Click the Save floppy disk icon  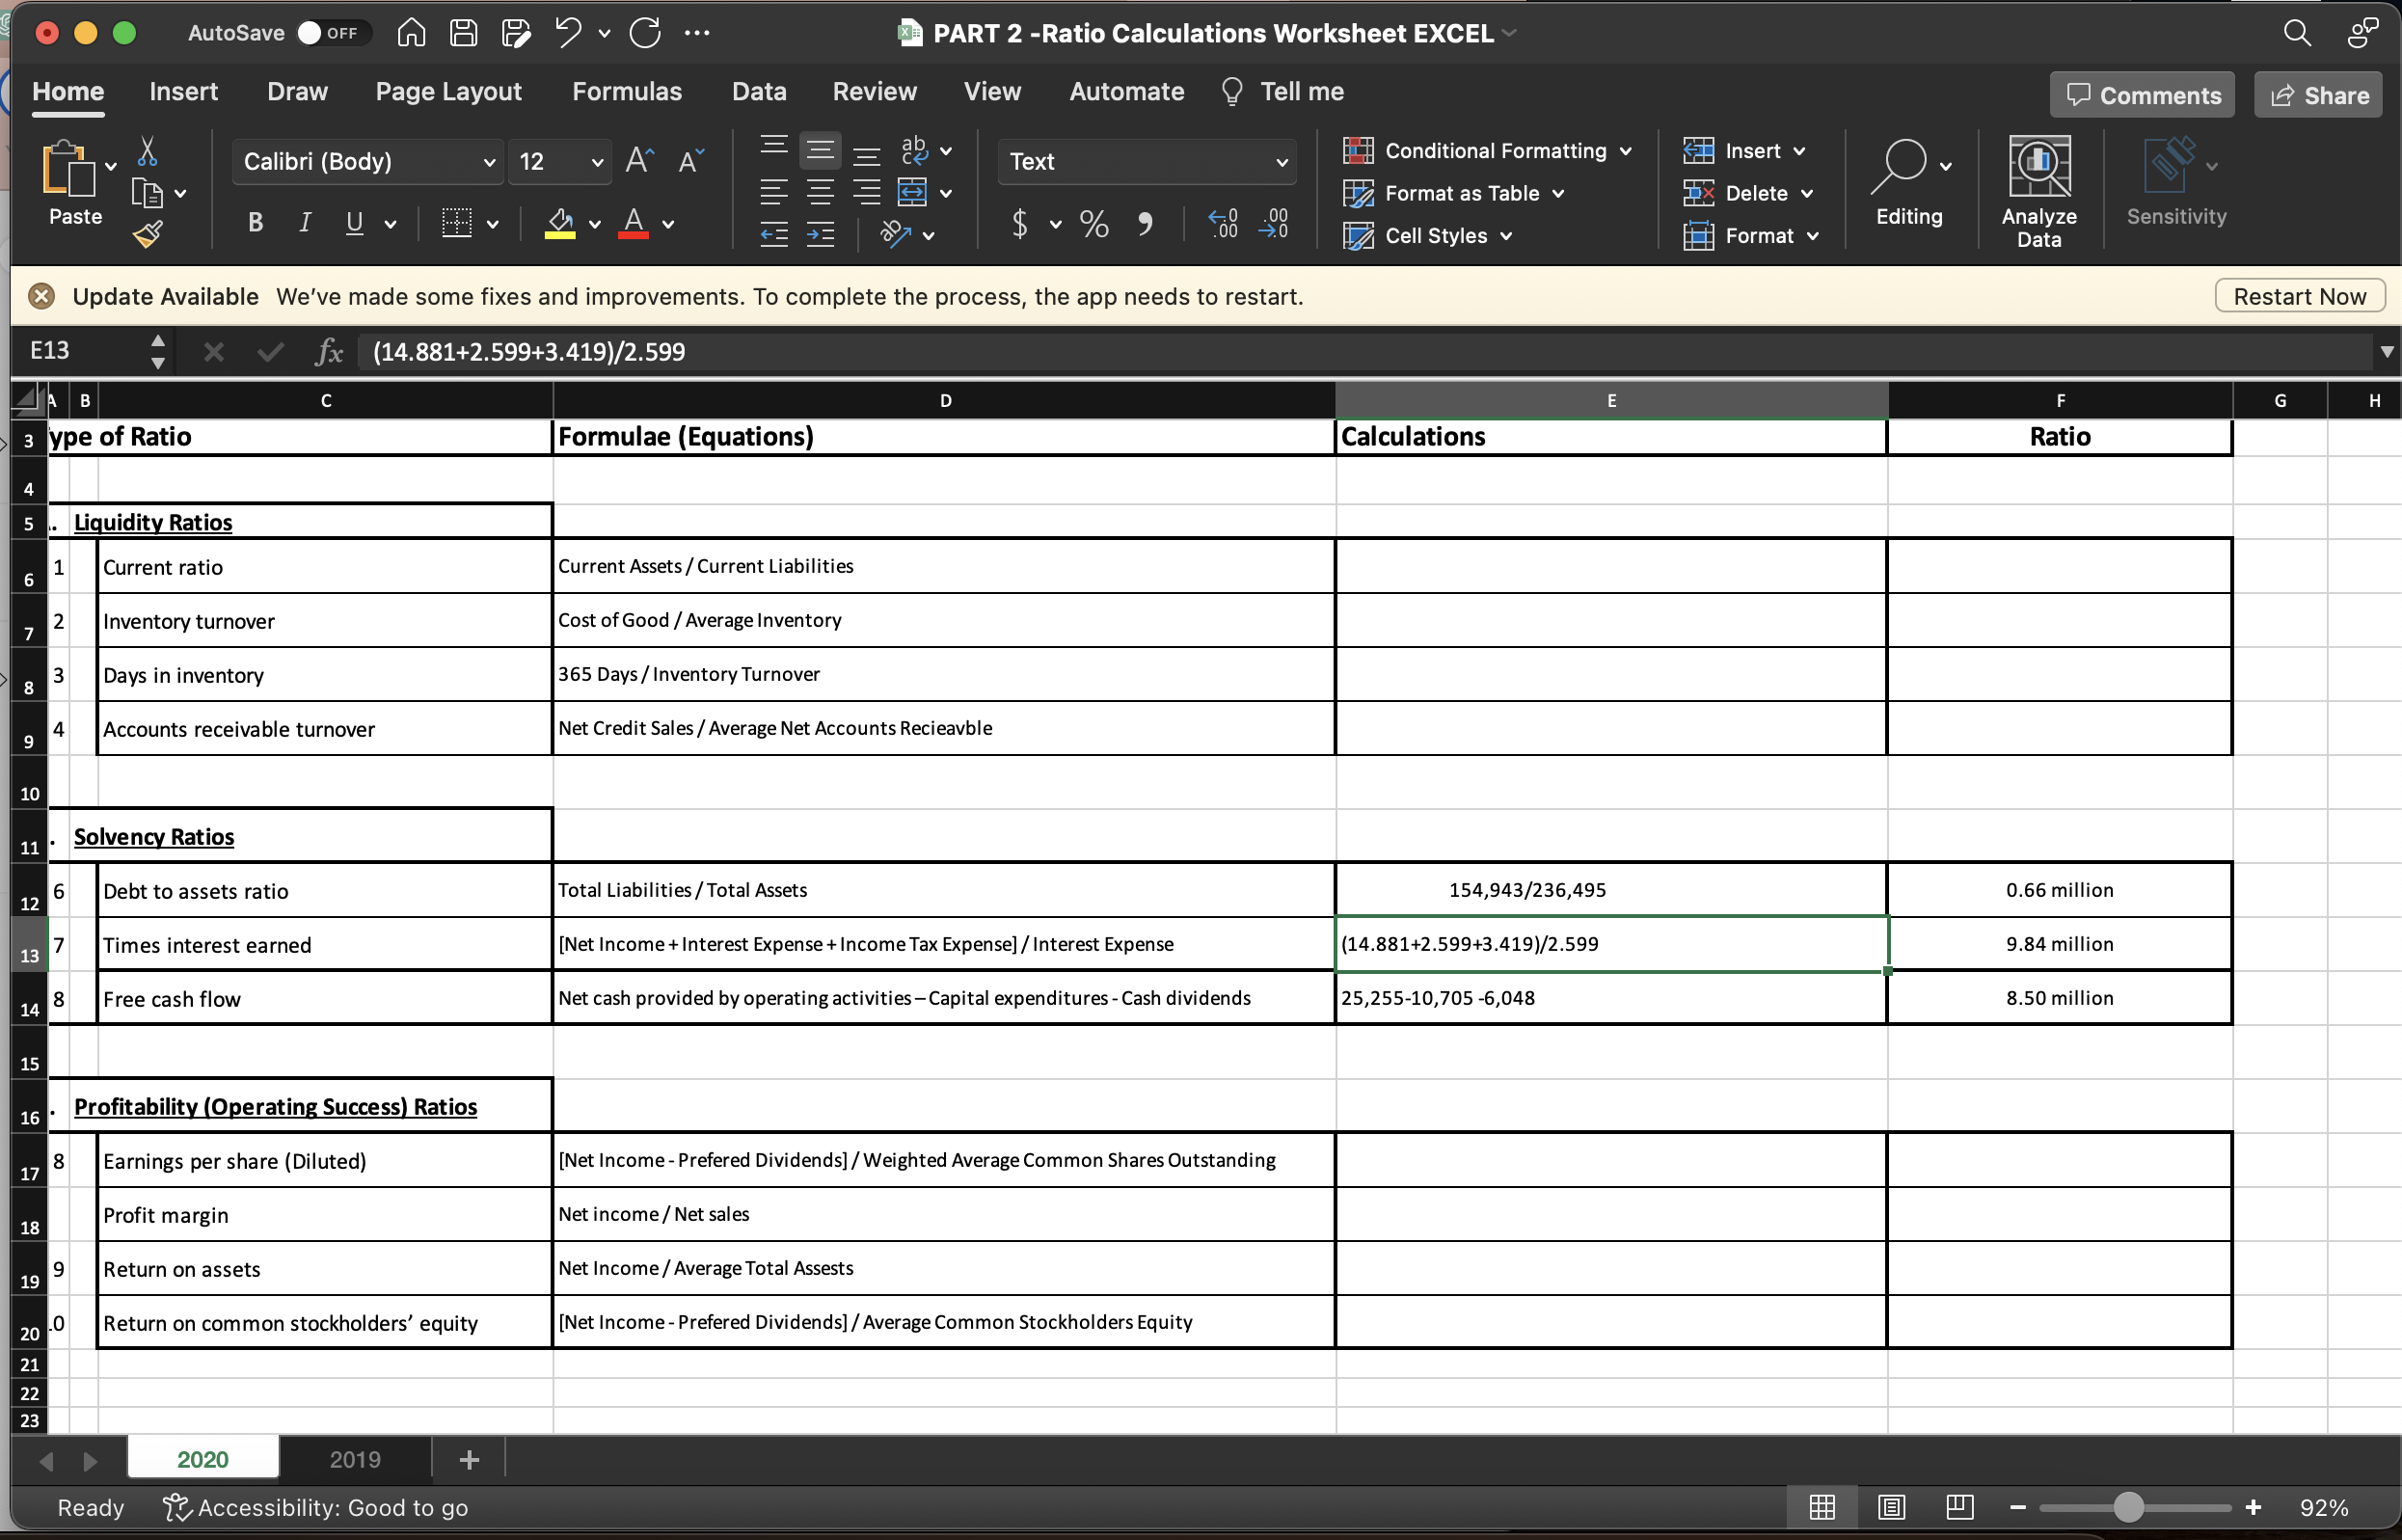pyautogui.click(x=463, y=33)
